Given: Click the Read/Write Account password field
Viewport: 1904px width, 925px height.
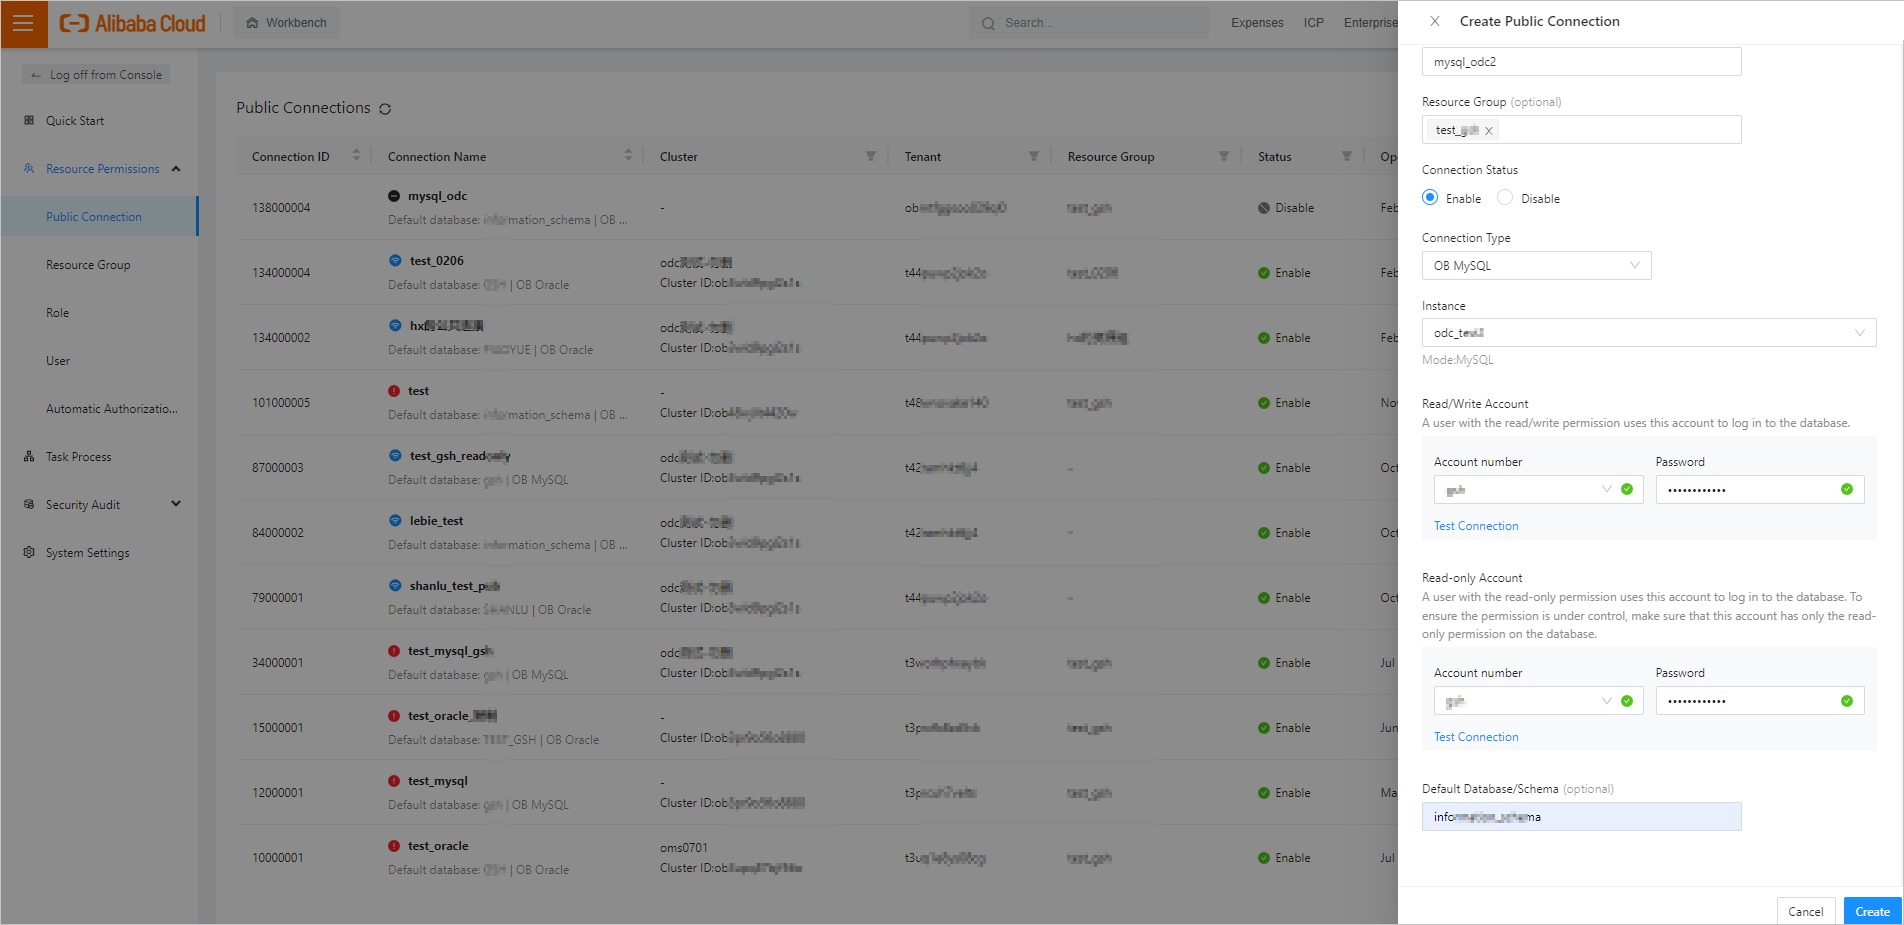Looking at the screenshot, I should (x=1760, y=489).
